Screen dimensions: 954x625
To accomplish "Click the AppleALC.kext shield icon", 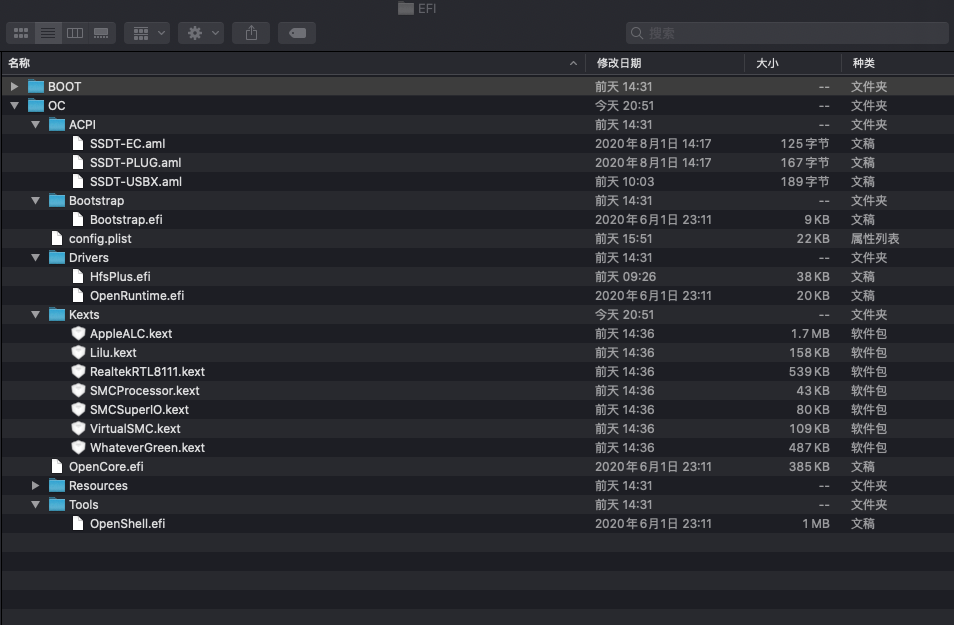I will (78, 333).
